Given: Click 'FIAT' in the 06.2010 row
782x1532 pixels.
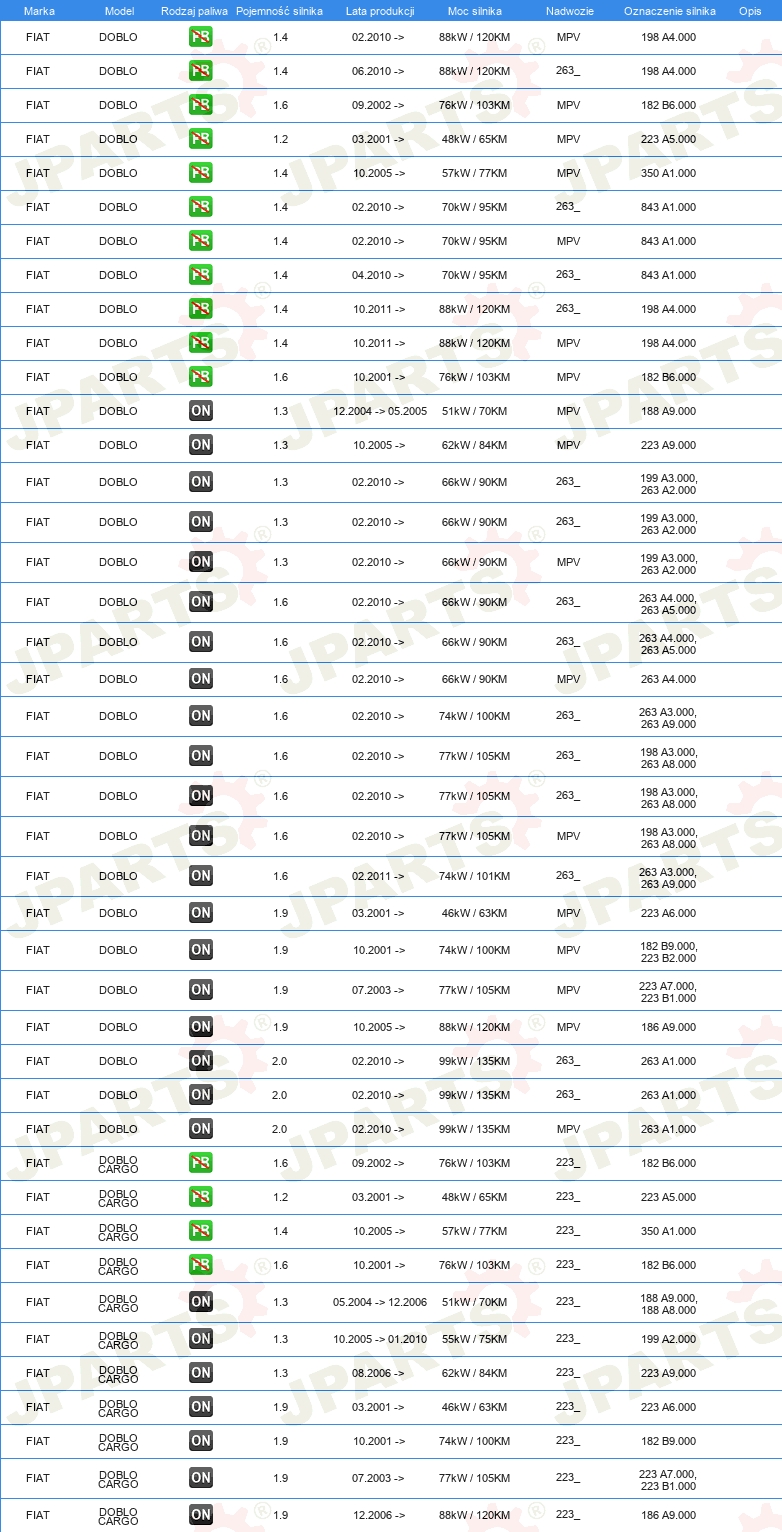Looking at the screenshot, I should (38, 71).
